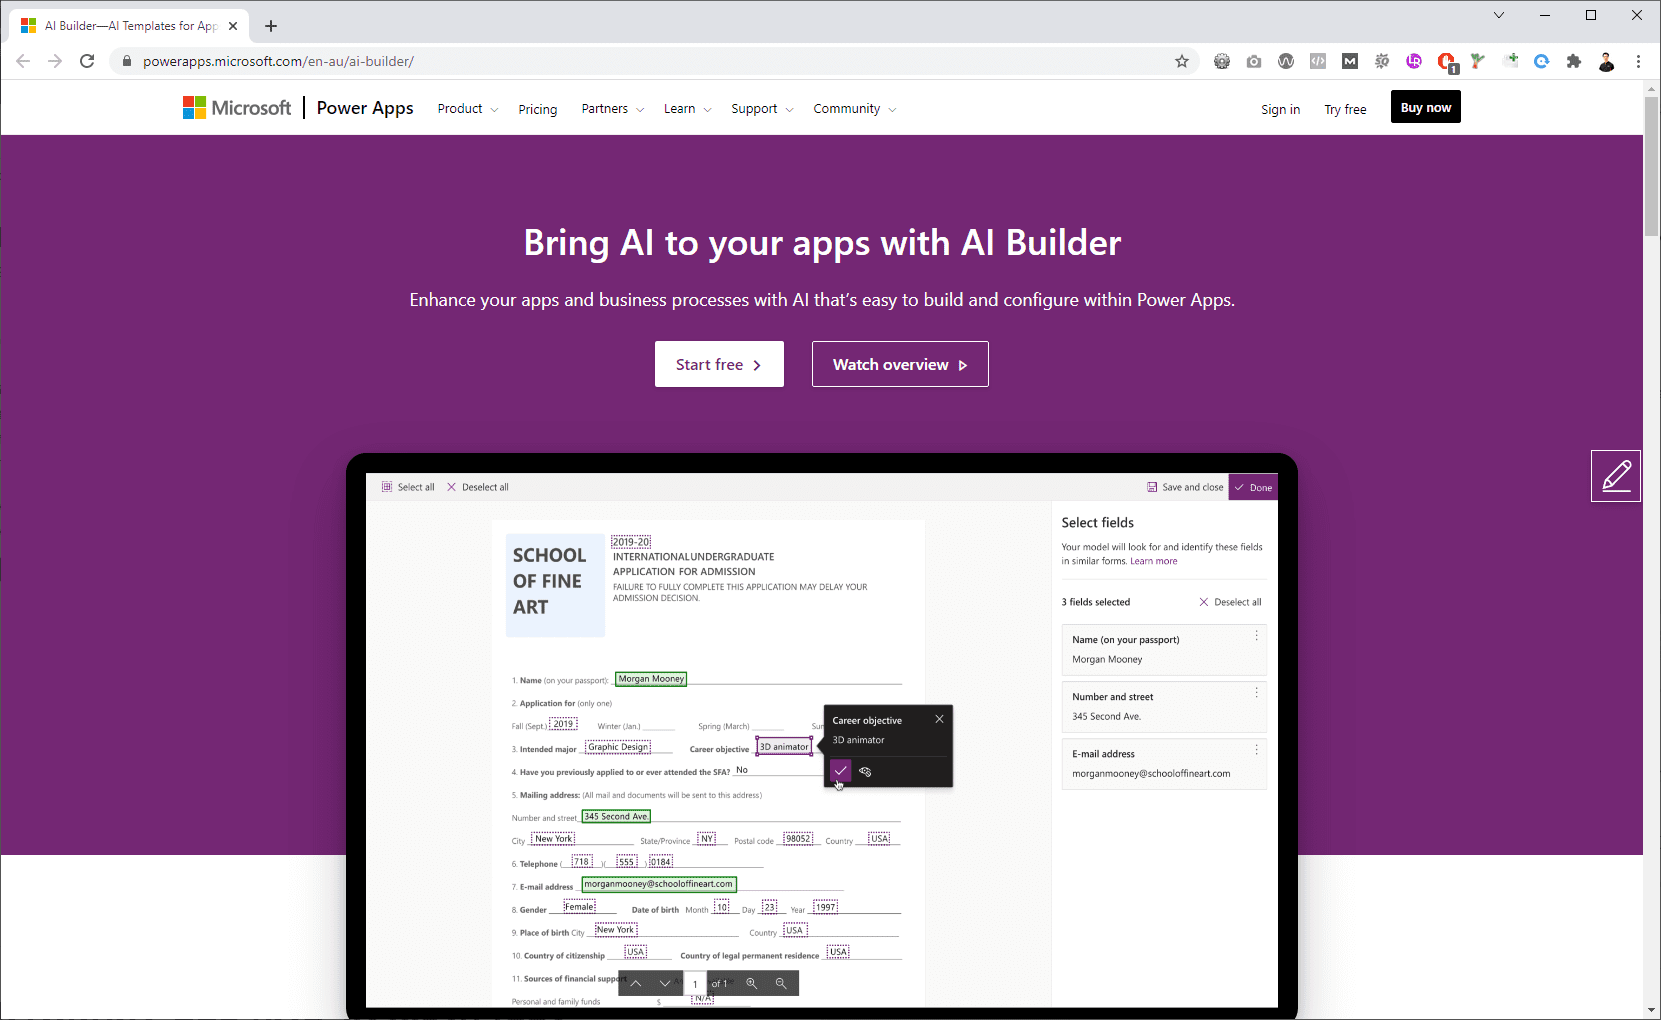Viewport: 1661px width, 1020px height.
Task: Click Deselect all in Select fields panel
Action: [x=1230, y=602]
